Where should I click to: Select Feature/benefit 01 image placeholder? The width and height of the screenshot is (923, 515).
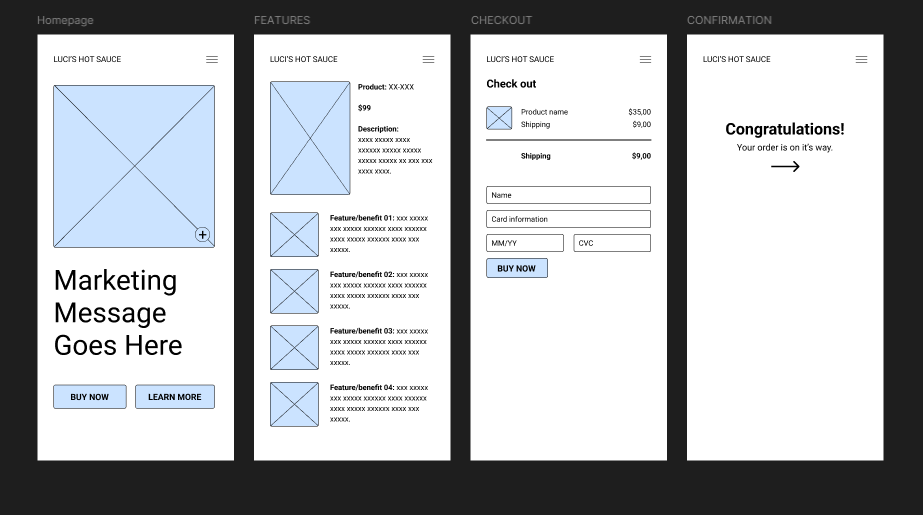(x=294, y=234)
